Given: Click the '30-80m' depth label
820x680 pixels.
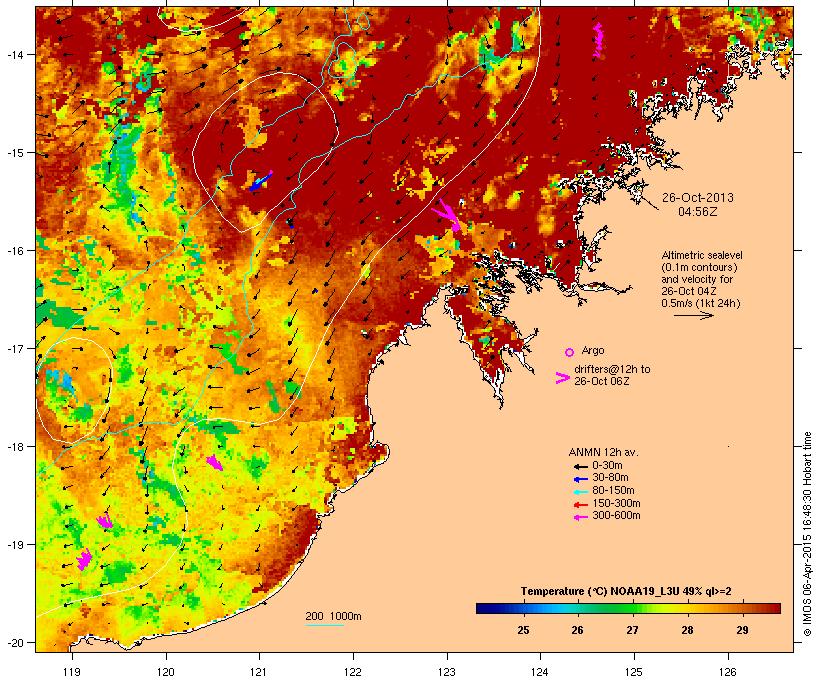Looking at the screenshot, I should (x=610, y=478).
